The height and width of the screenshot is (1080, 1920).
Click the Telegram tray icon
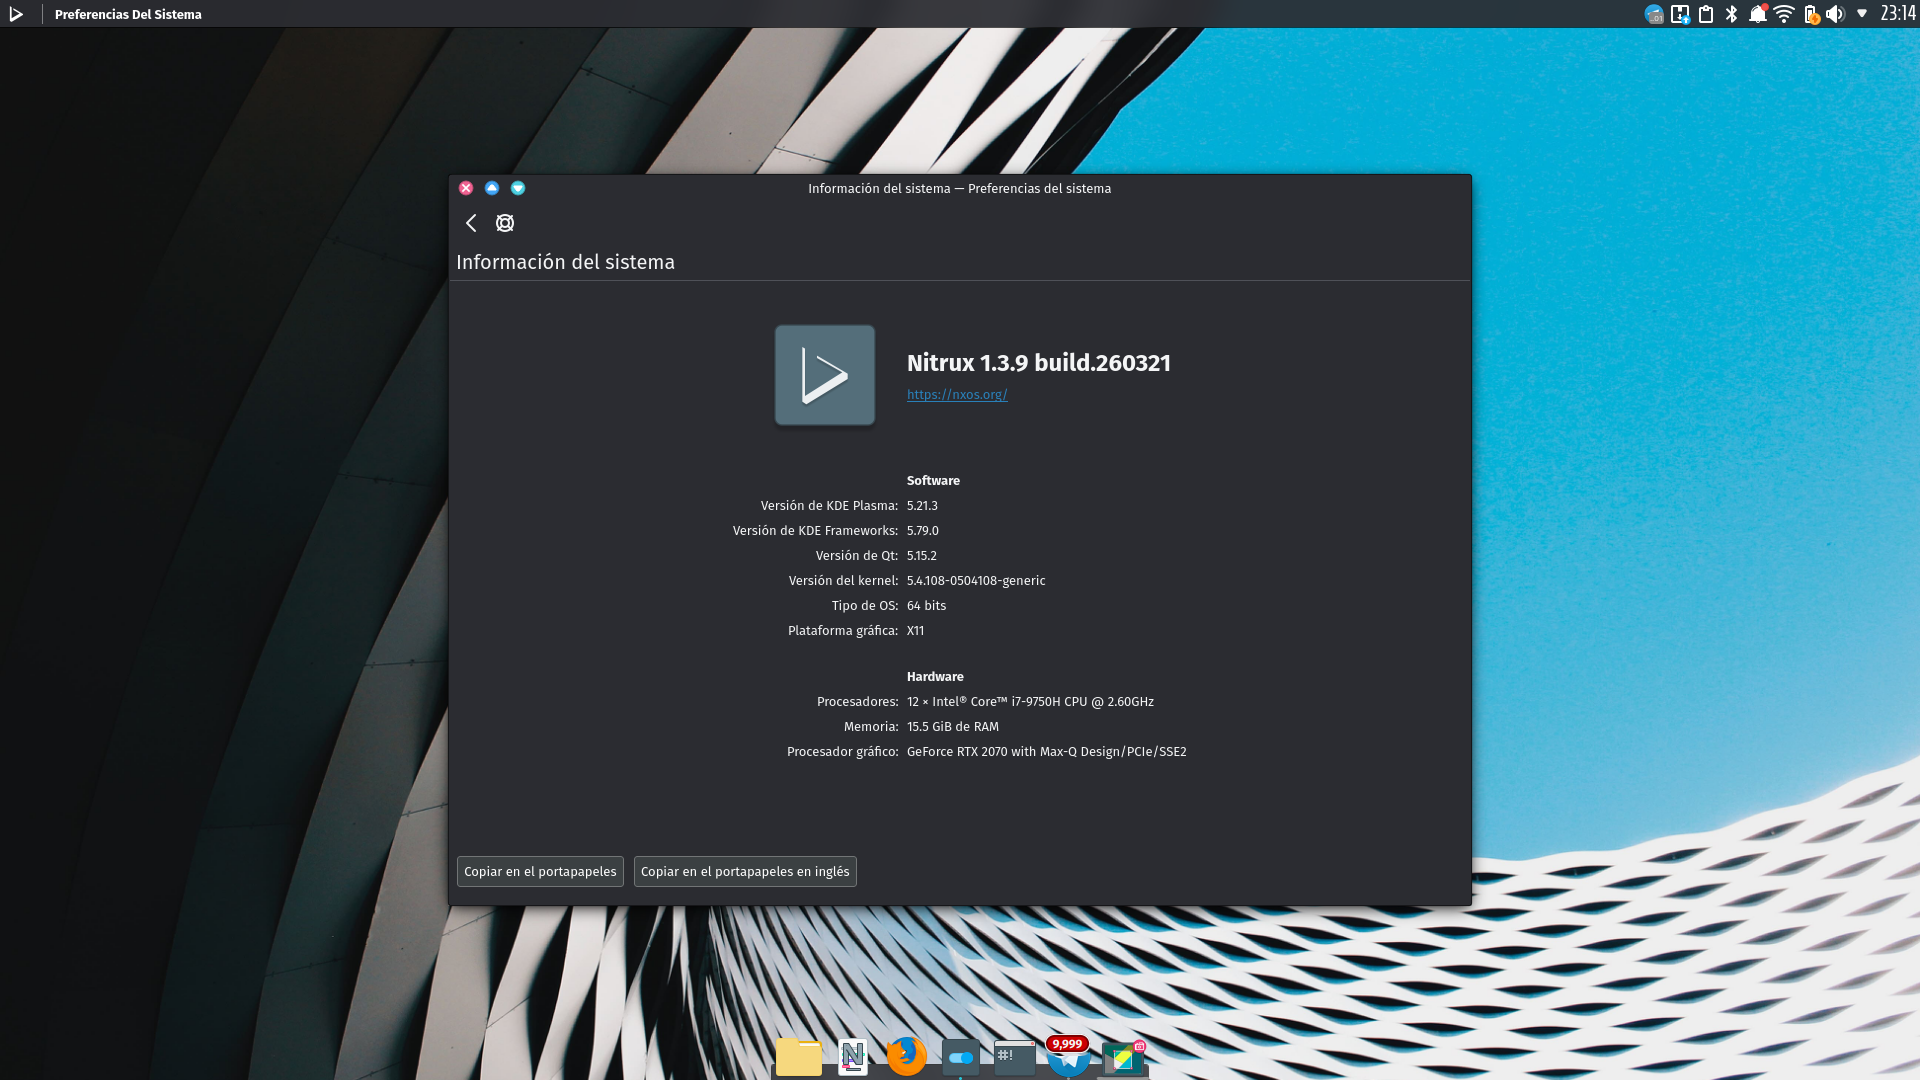pos(1654,14)
